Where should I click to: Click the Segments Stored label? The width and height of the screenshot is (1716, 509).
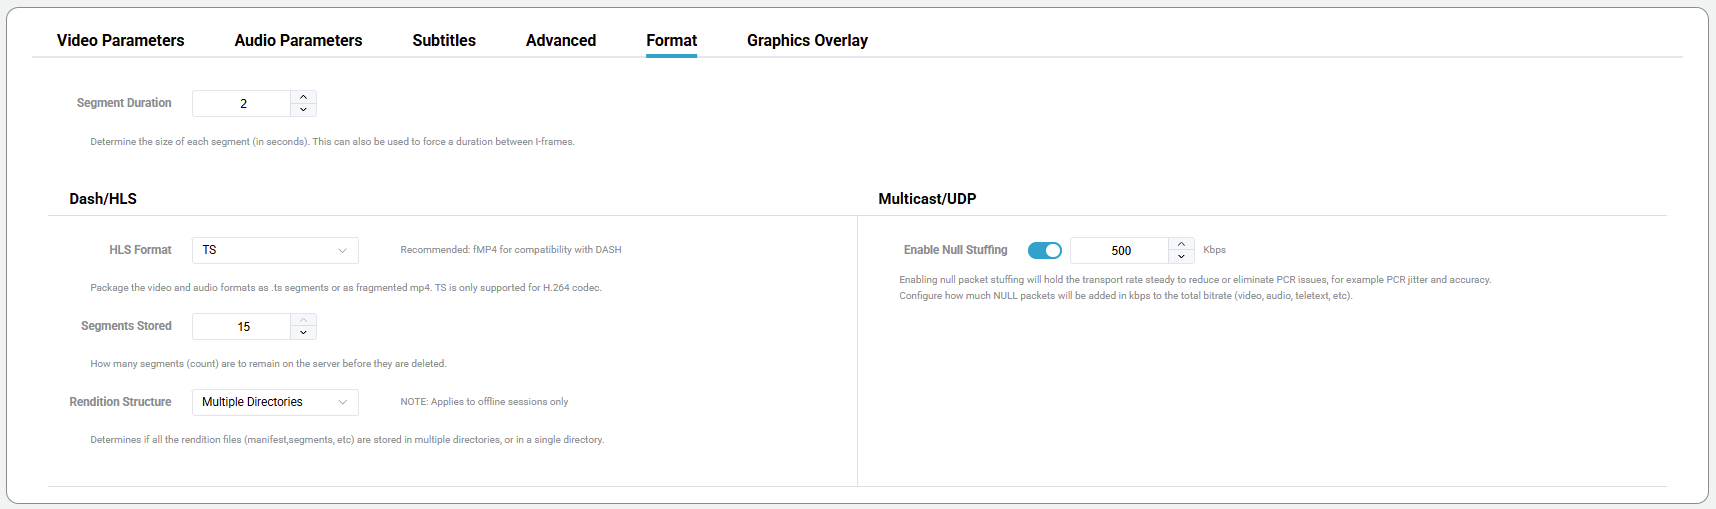[x=126, y=326]
